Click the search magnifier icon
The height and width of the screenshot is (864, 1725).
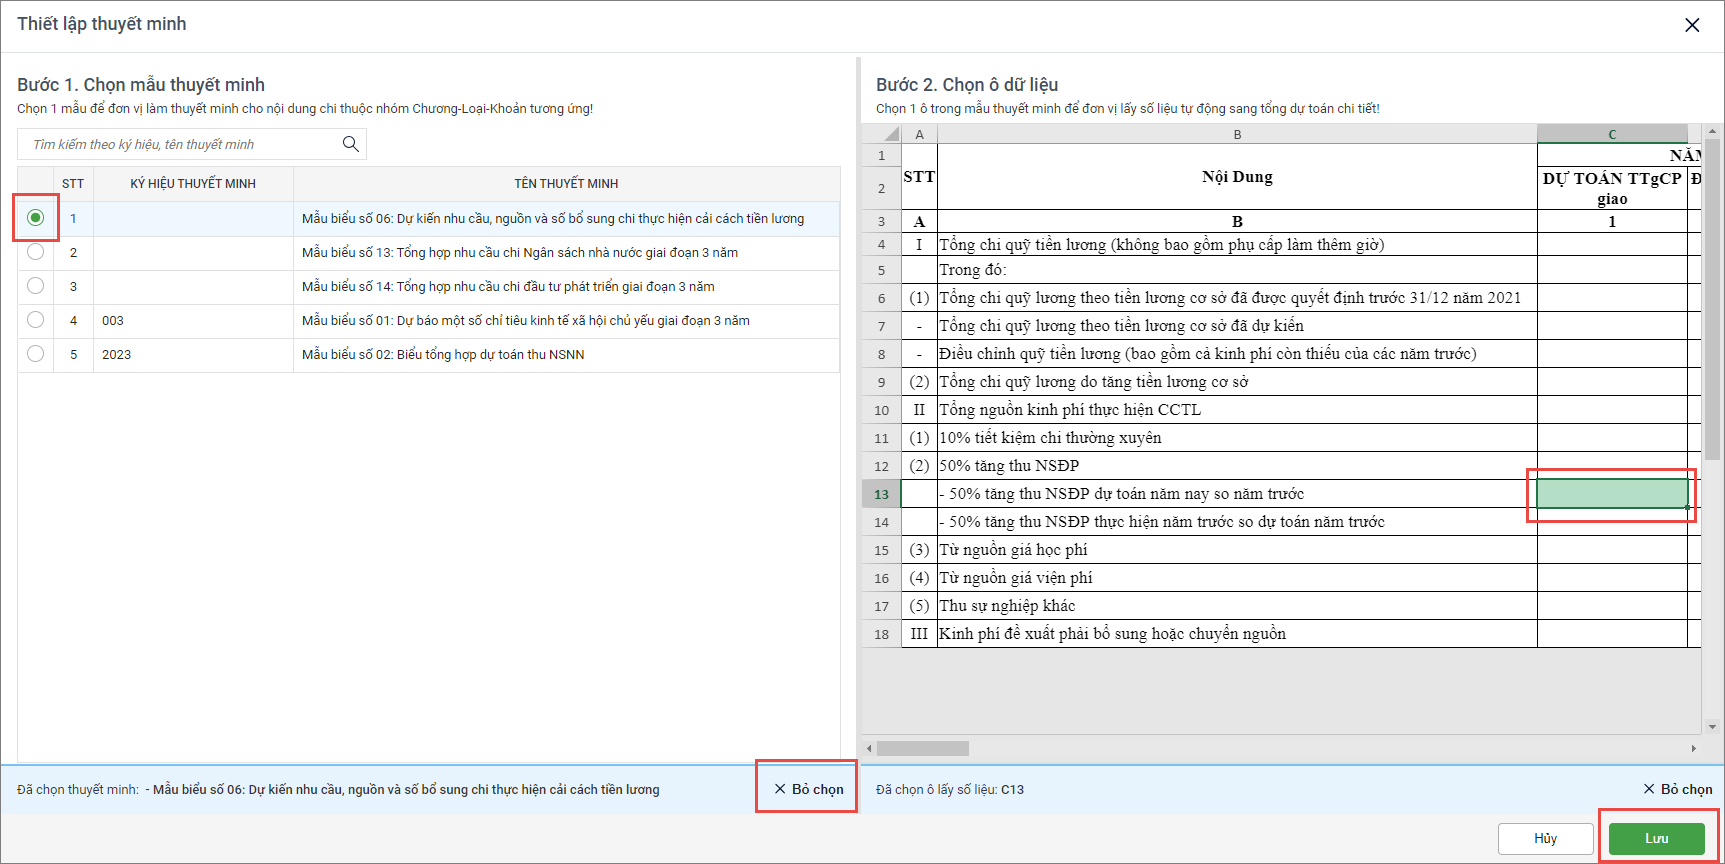point(350,144)
